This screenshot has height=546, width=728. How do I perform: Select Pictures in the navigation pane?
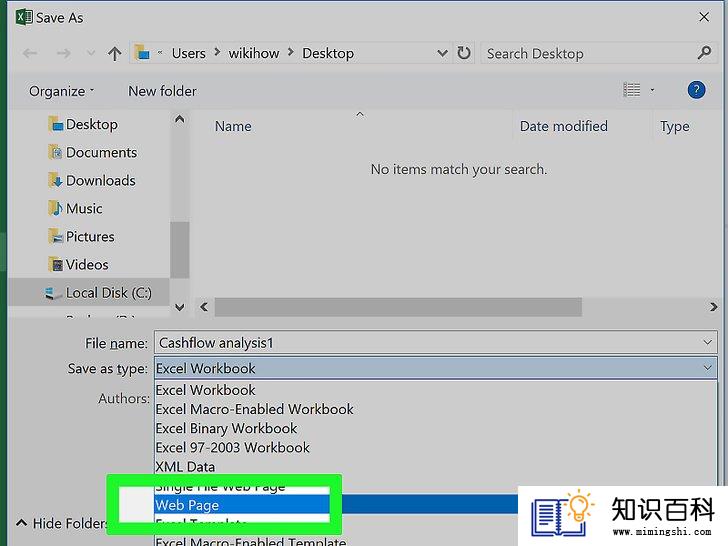81,236
